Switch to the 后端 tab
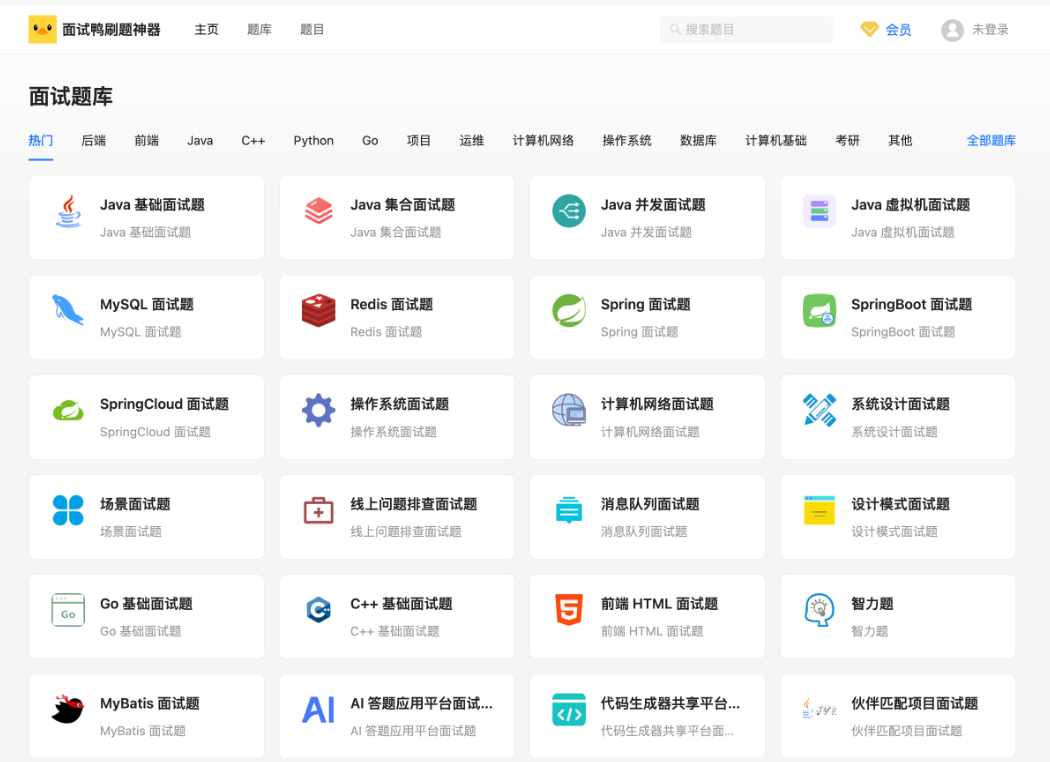The height and width of the screenshot is (762, 1050). 94,141
